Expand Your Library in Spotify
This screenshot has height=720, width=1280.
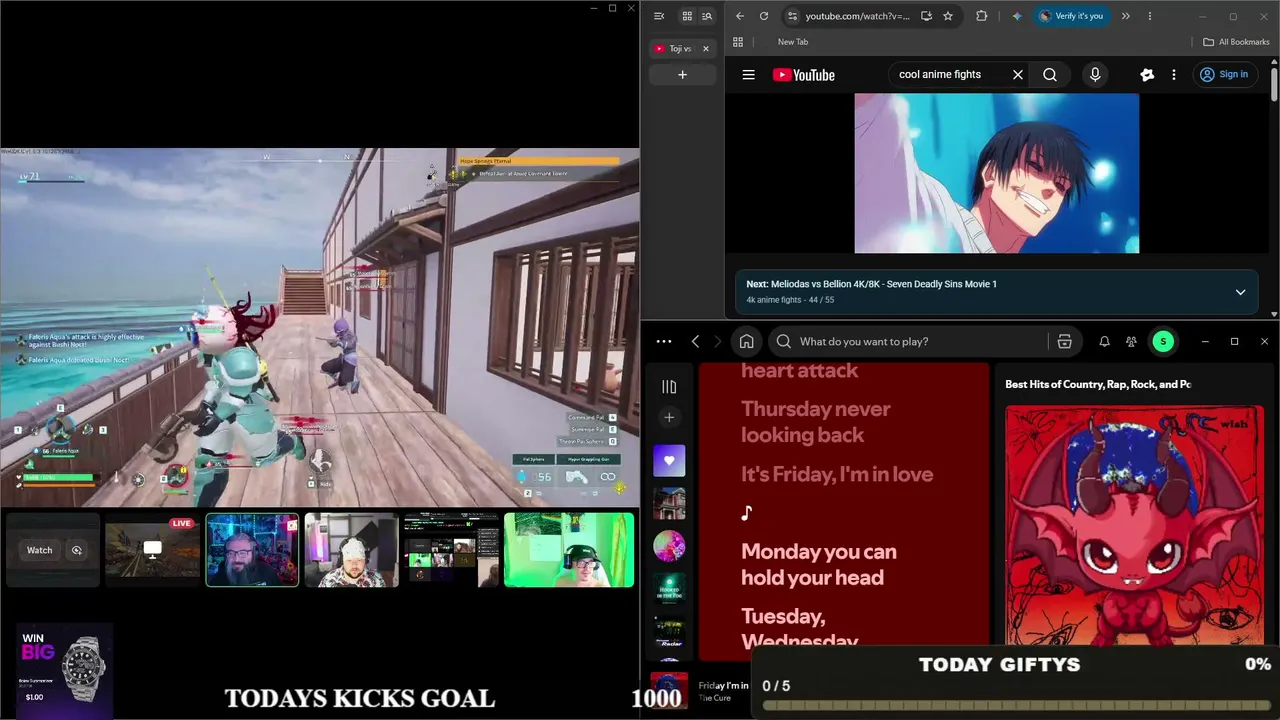click(669, 387)
